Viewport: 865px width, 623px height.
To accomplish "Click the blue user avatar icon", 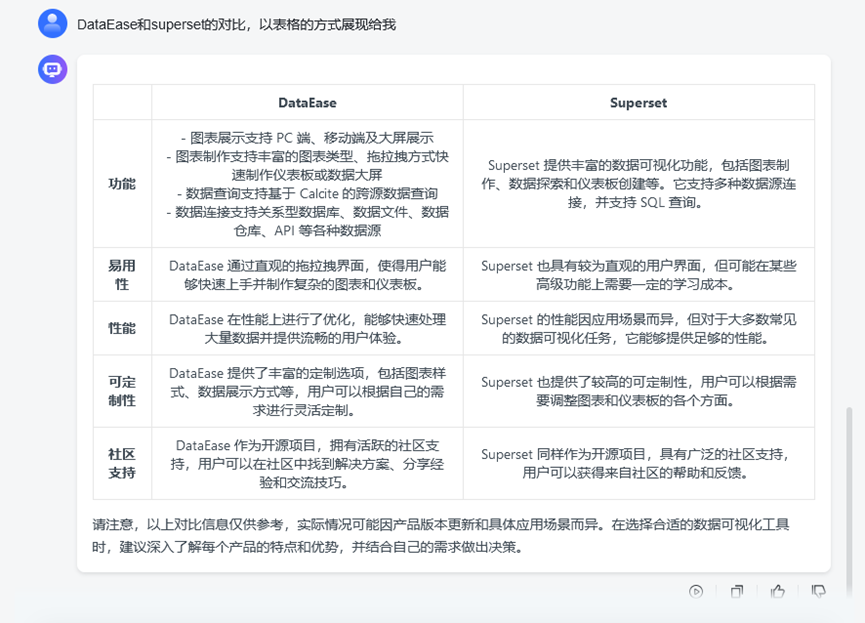I will [x=52, y=24].
